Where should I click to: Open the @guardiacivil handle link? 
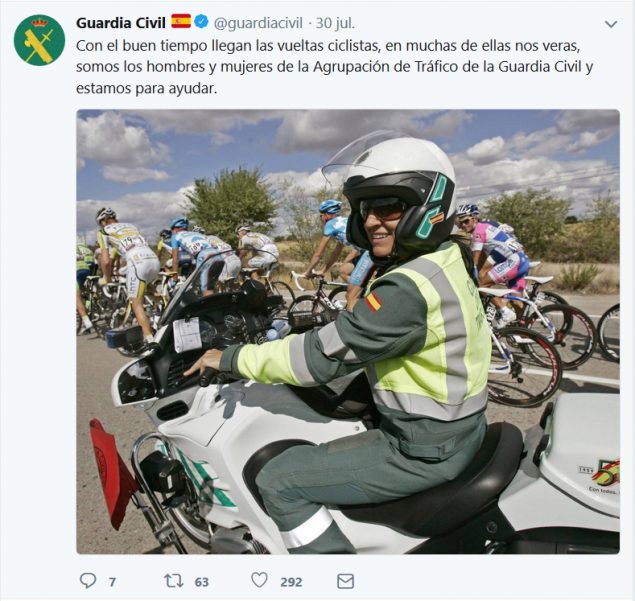(x=258, y=23)
